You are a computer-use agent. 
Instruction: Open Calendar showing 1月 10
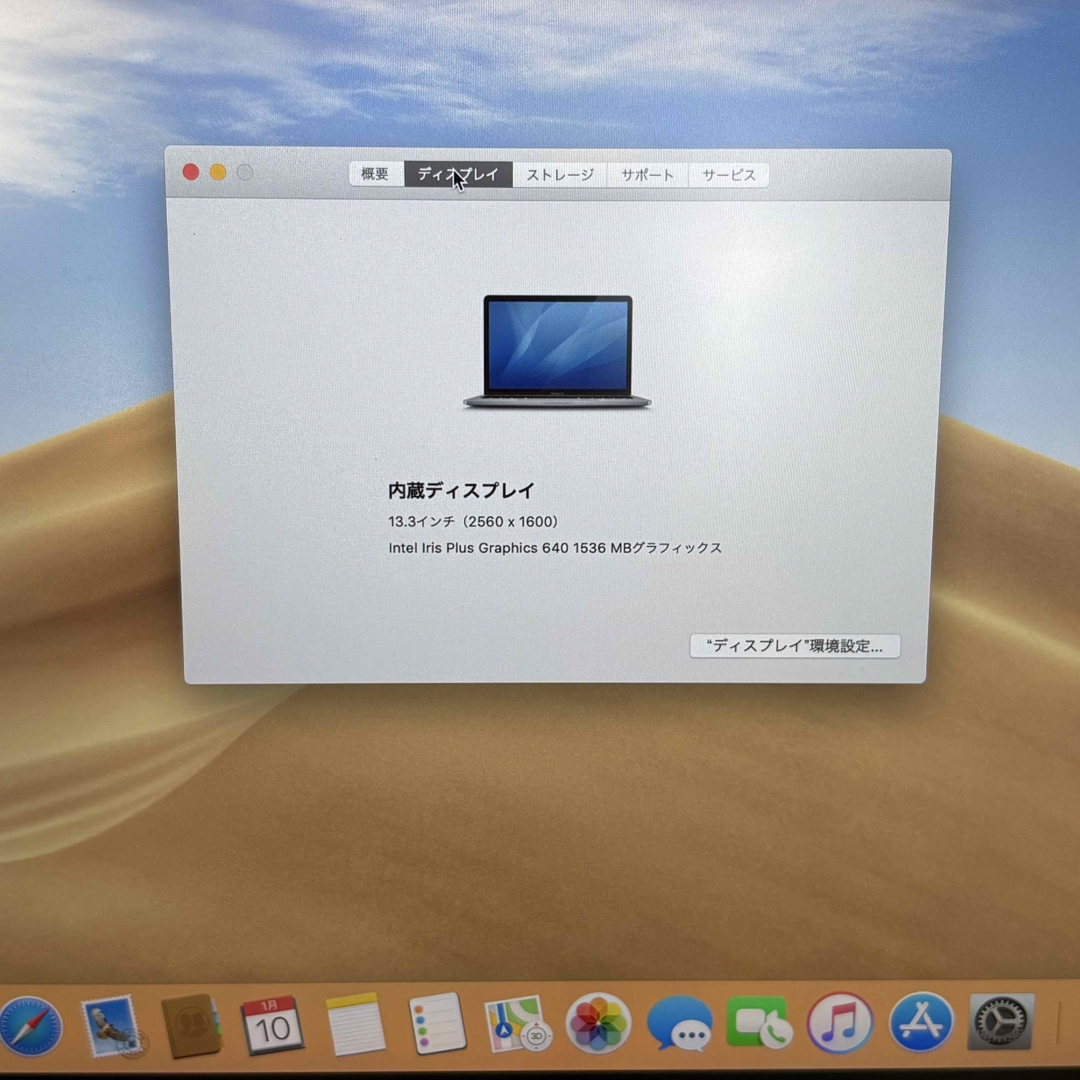pos(271,1025)
